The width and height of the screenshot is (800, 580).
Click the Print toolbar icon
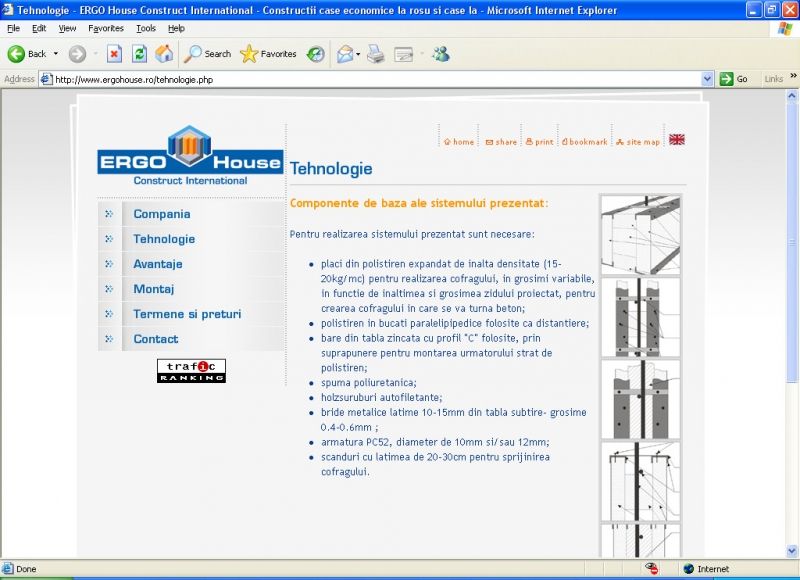coord(376,54)
